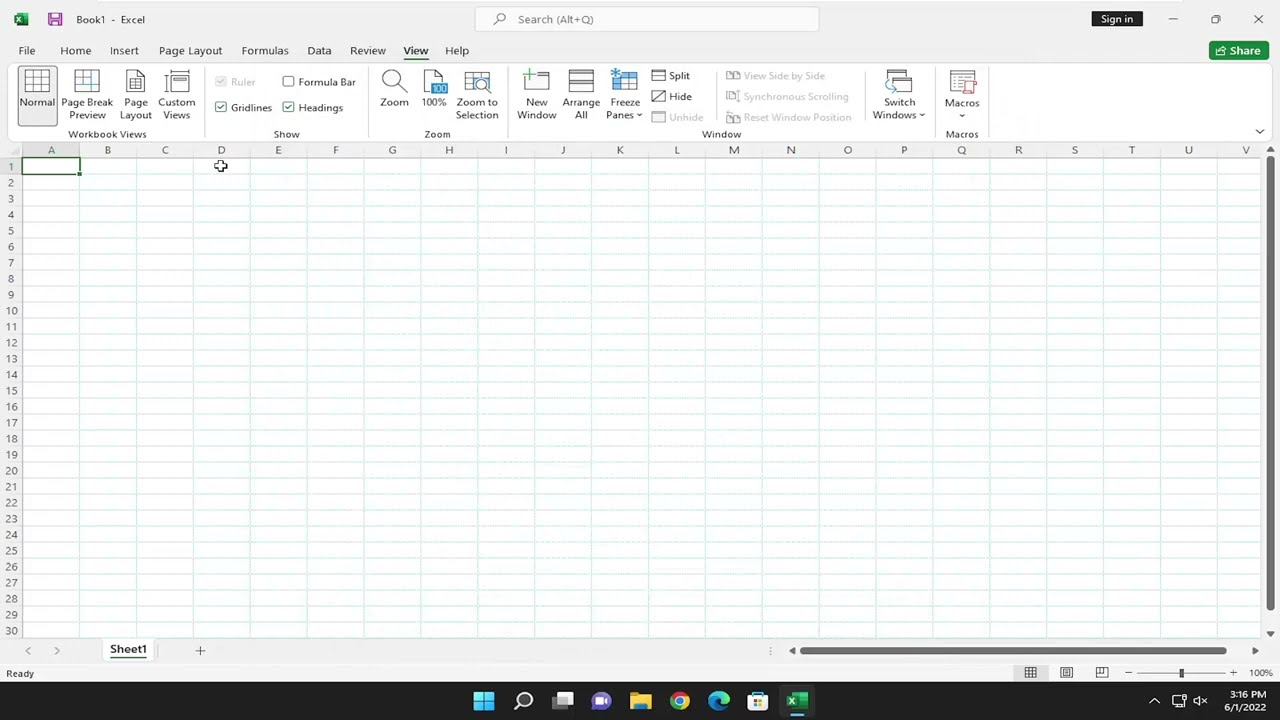
Task: Select cell A1
Action: click(x=51, y=166)
